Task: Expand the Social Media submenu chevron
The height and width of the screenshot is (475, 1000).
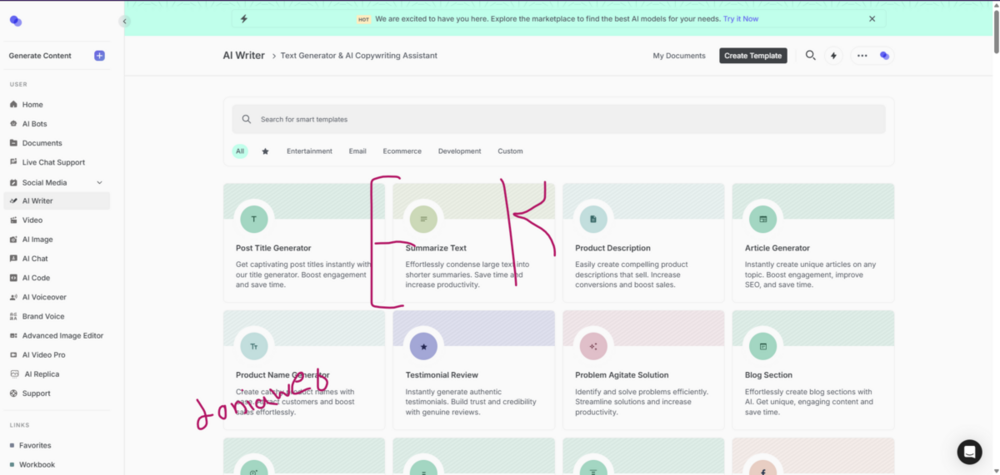Action: (x=99, y=182)
